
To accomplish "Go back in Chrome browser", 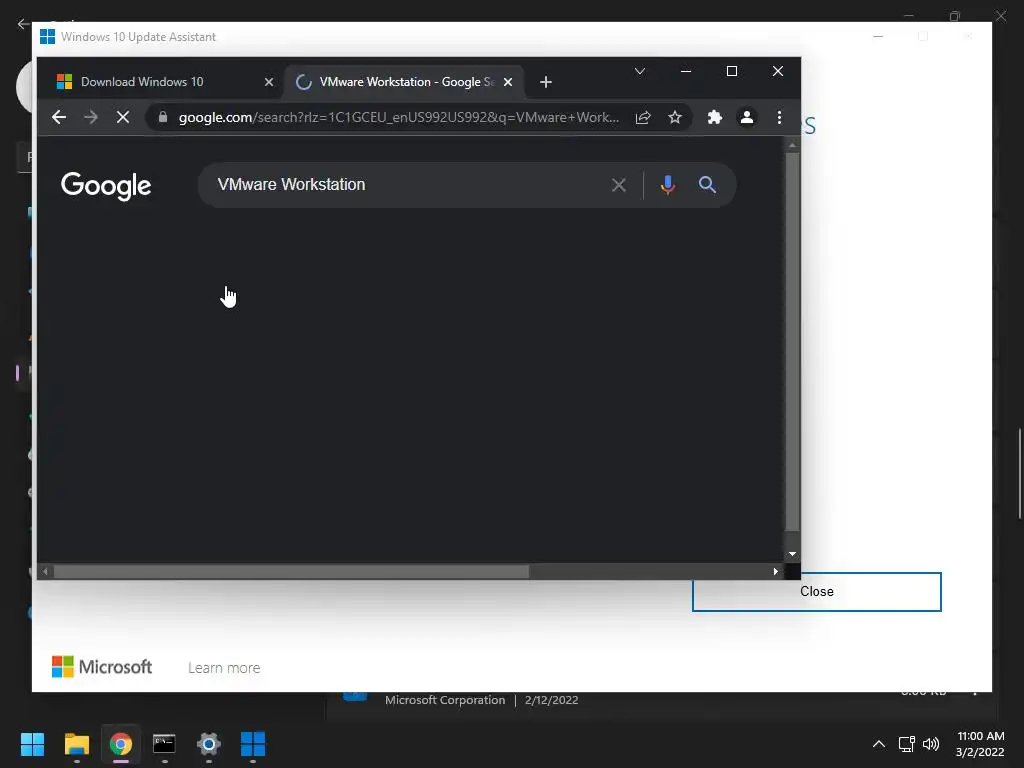I will point(59,118).
